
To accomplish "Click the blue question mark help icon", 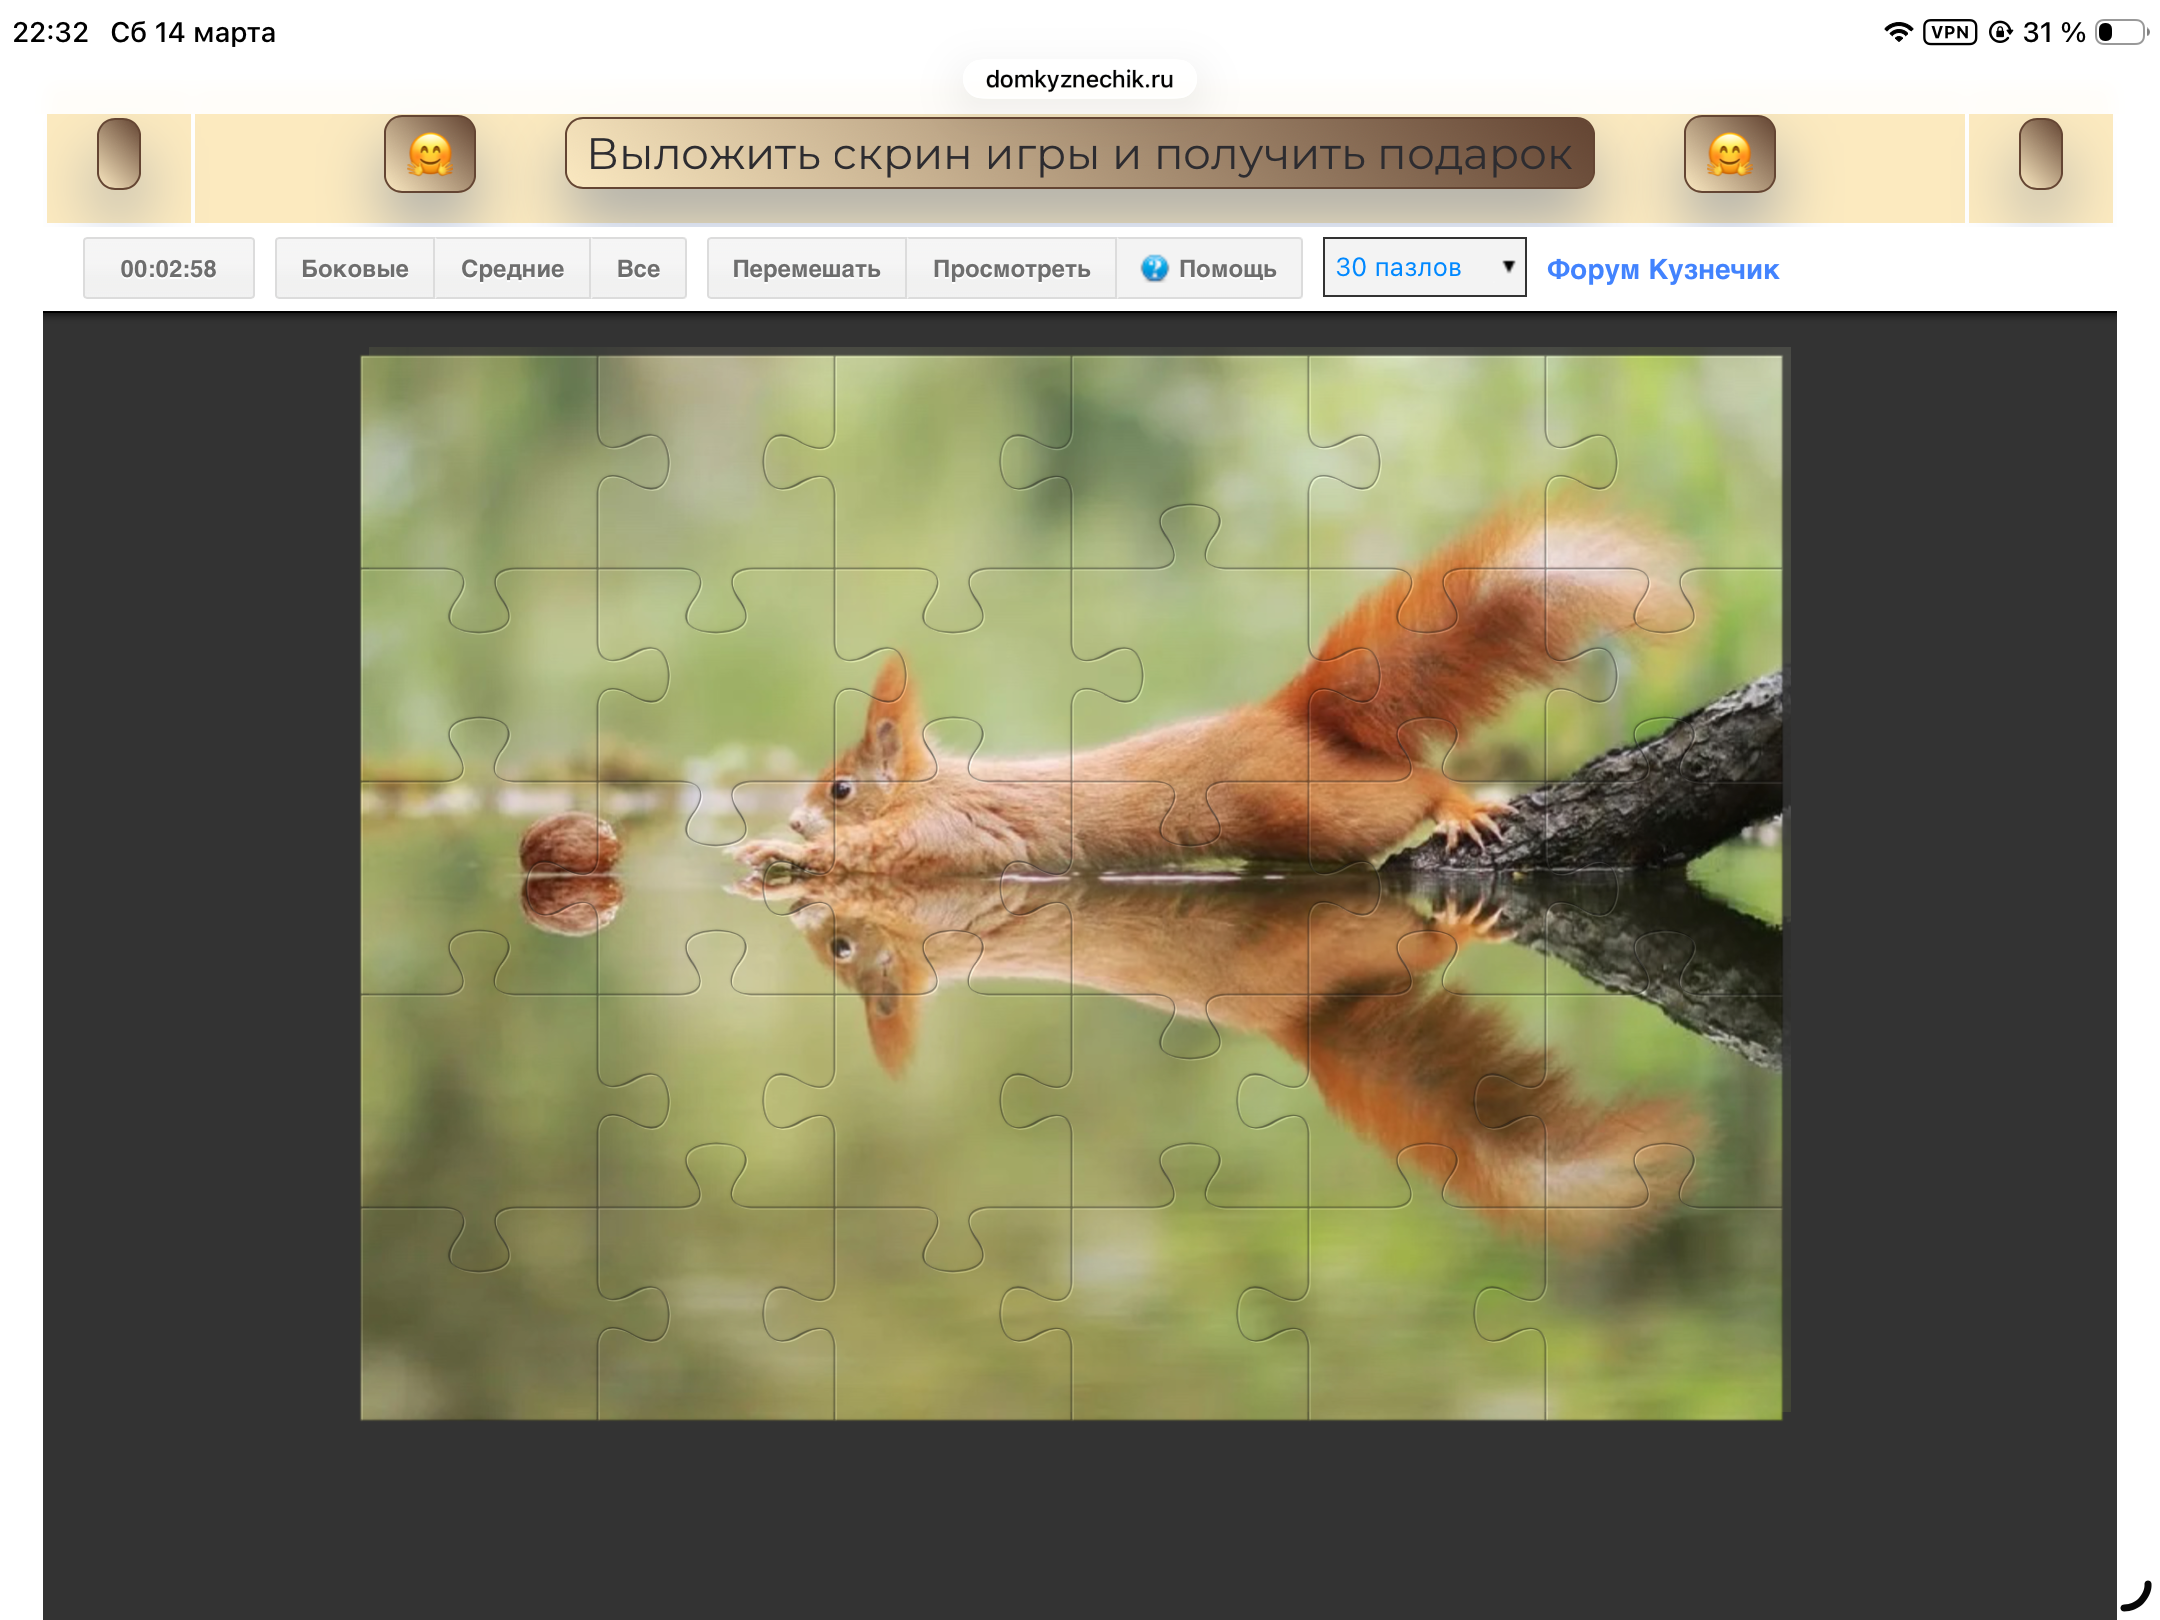I will [1154, 268].
